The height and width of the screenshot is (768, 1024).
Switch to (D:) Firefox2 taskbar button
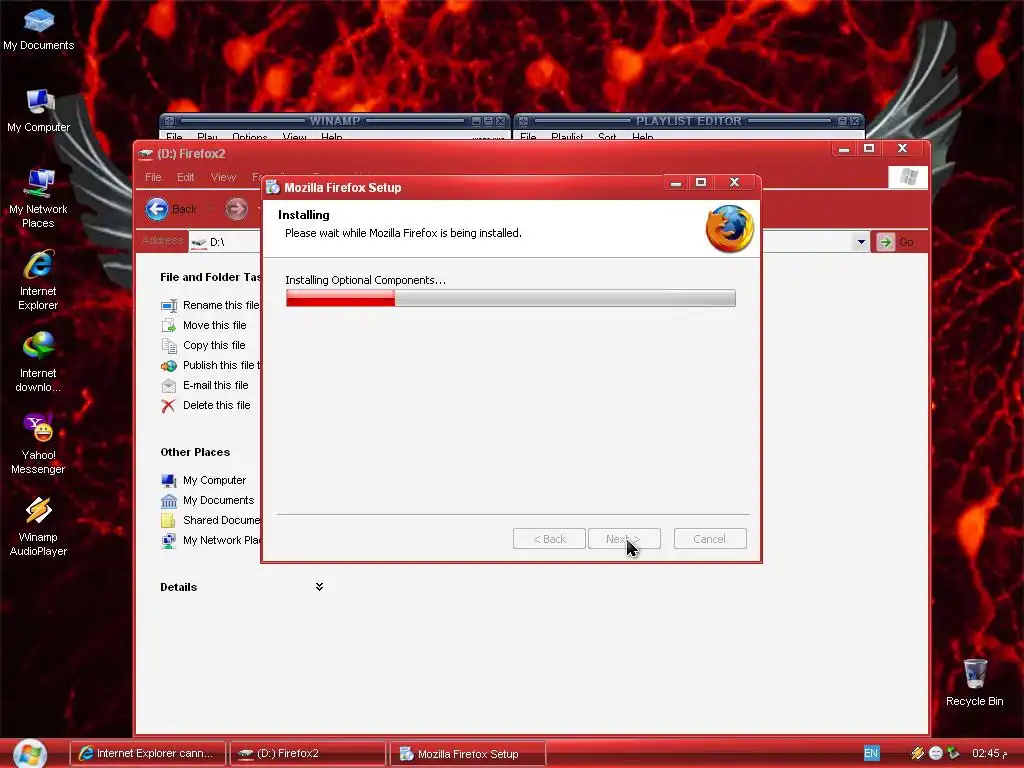308,754
